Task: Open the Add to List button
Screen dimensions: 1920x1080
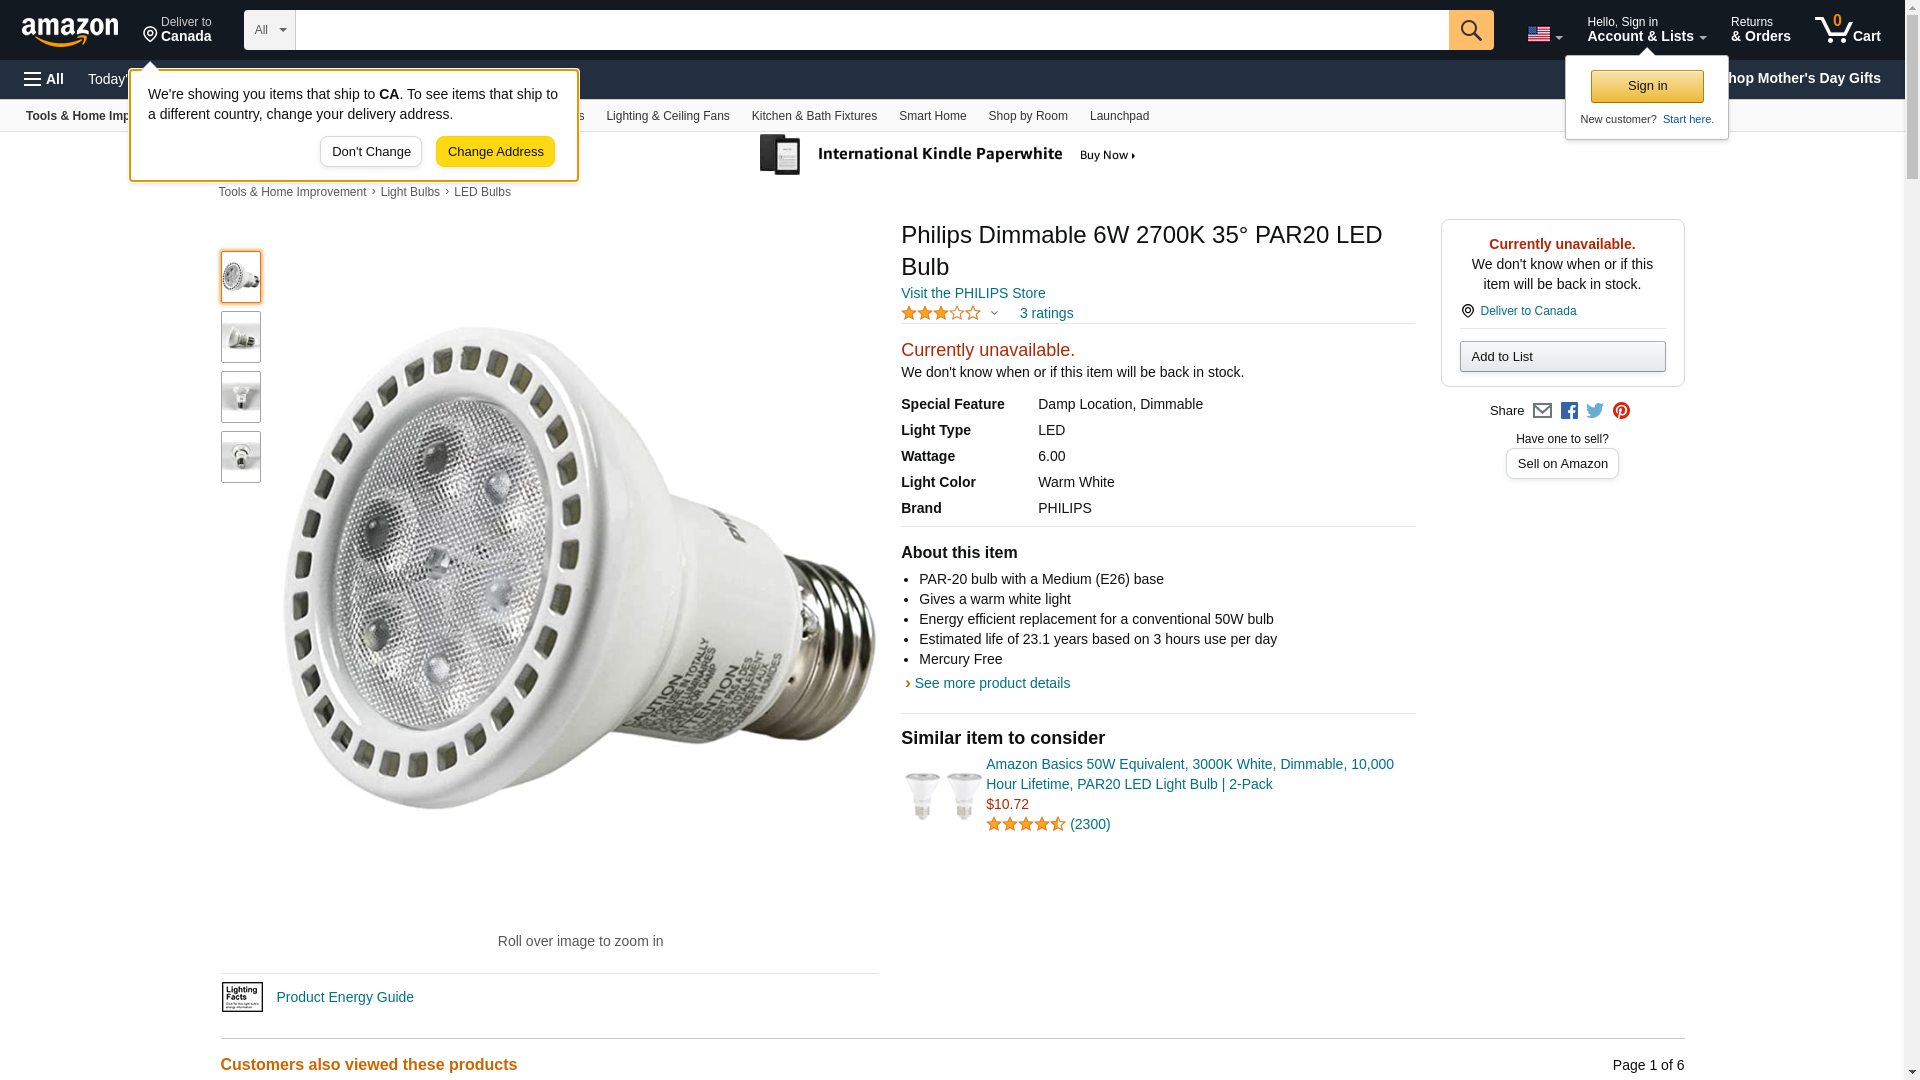Action: [1562, 357]
